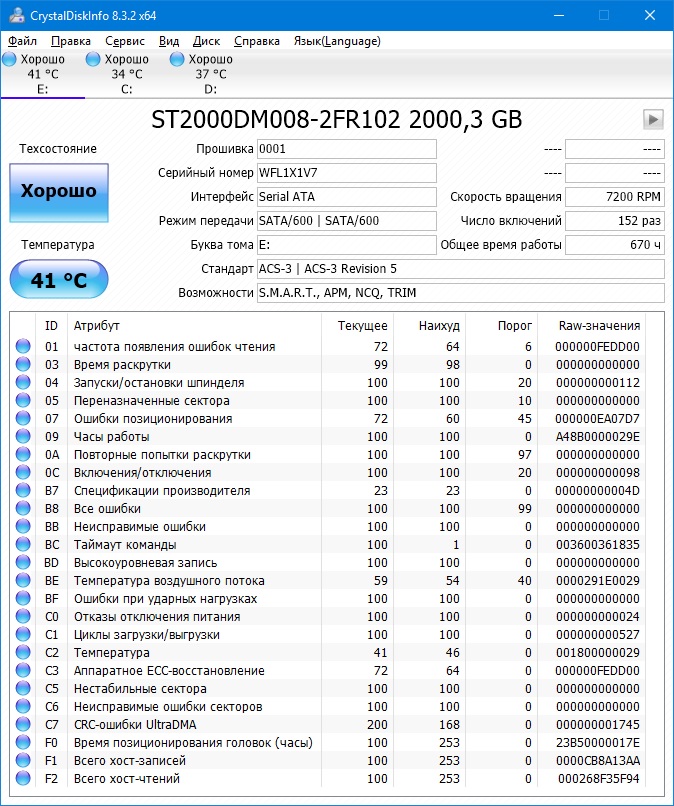Viewport: 674px width, 806px height.
Task: Select row 'Спецификации производителя'
Action: [329, 490]
